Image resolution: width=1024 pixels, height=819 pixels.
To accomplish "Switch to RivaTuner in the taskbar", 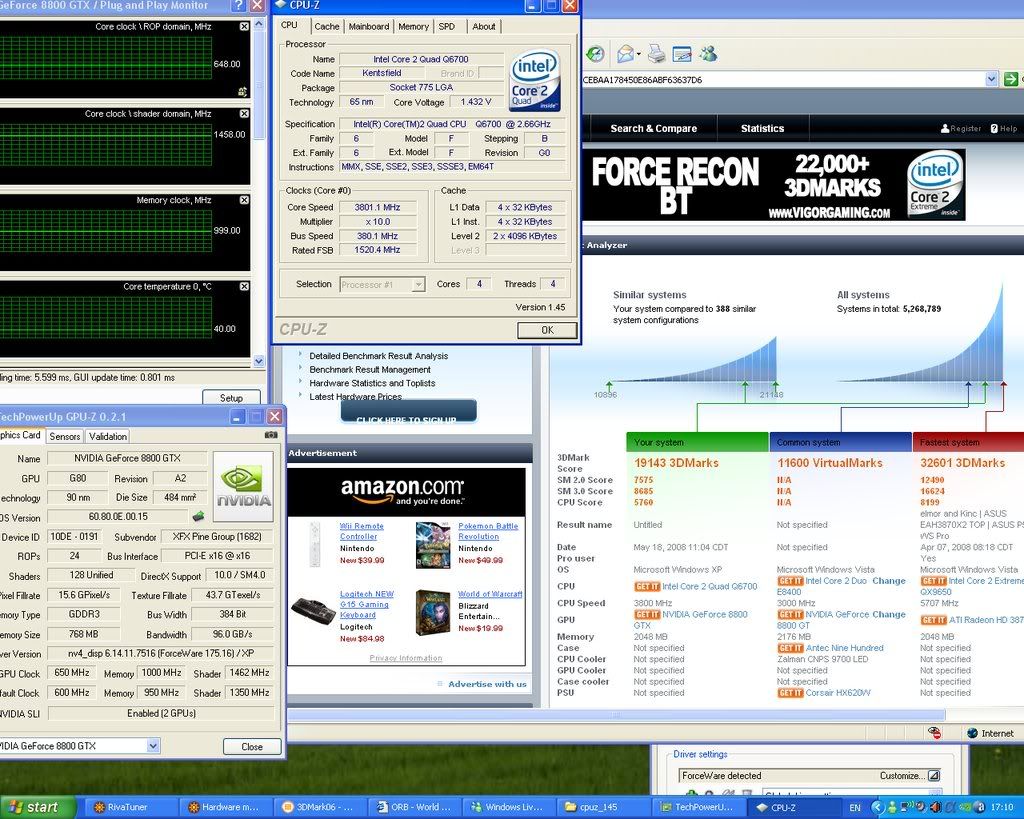I will tap(129, 807).
